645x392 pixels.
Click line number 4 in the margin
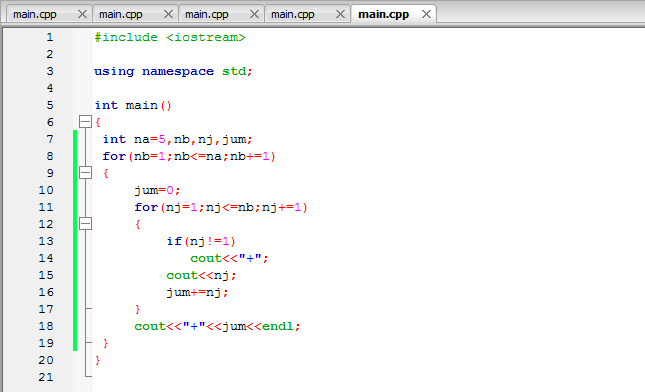50,88
